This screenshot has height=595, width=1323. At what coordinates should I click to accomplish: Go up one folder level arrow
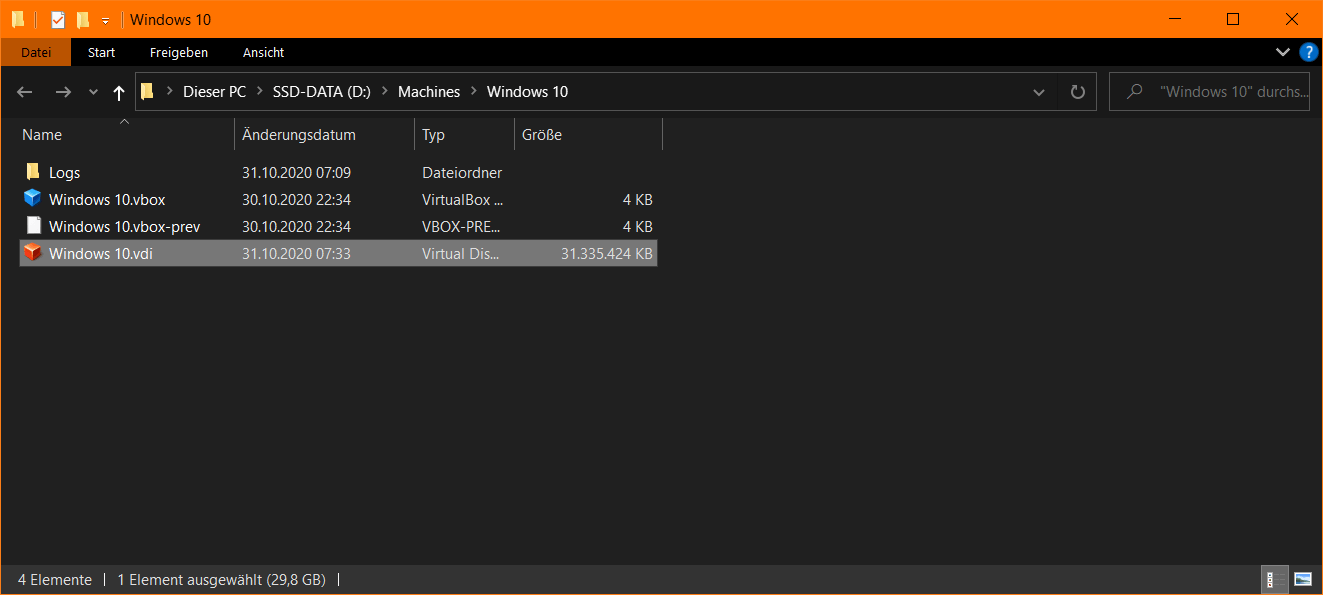(119, 92)
